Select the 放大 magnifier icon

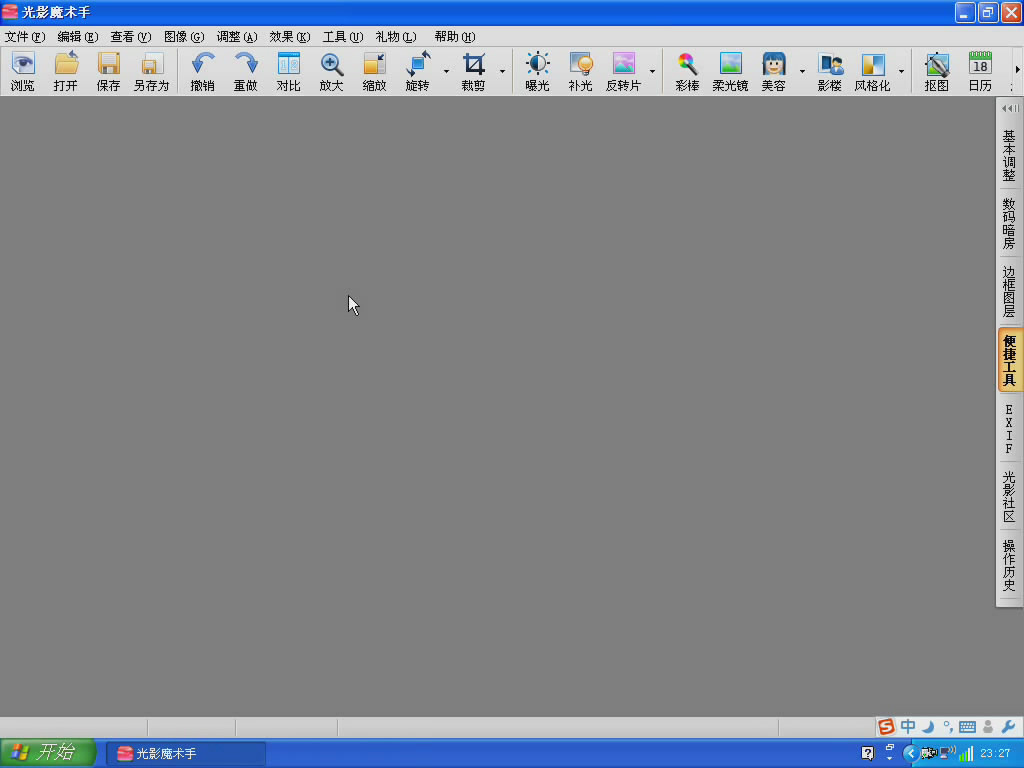(x=332, y=71)
